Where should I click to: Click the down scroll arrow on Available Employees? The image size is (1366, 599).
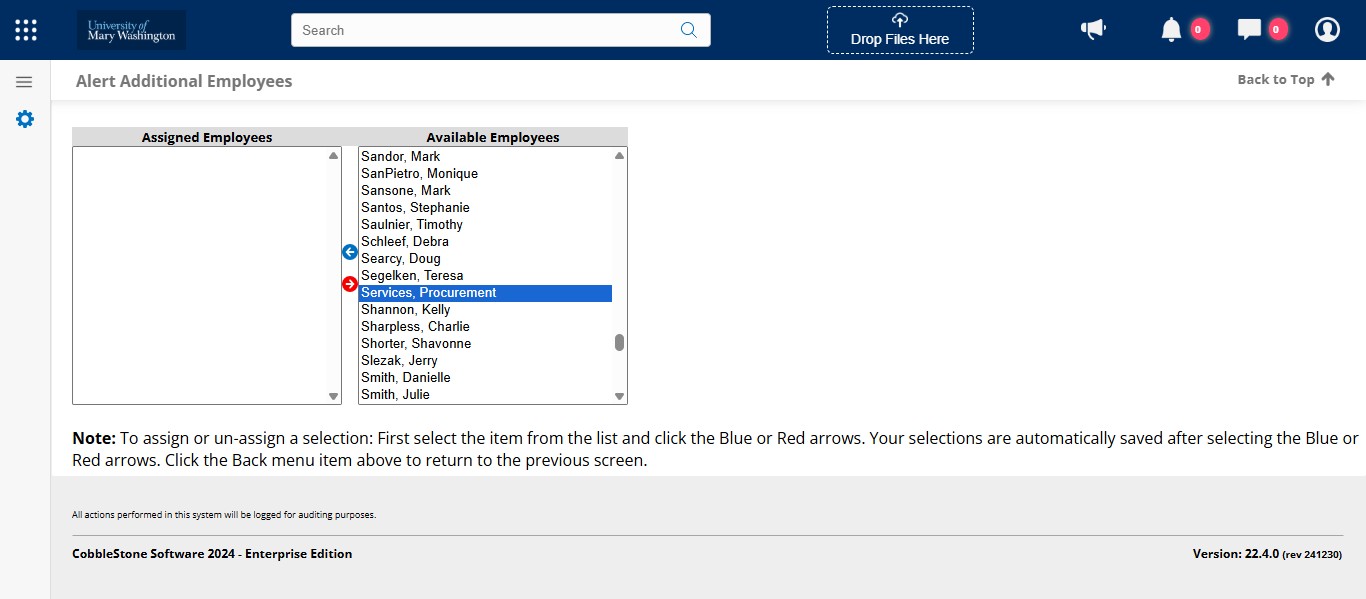[x=619, y=395]
